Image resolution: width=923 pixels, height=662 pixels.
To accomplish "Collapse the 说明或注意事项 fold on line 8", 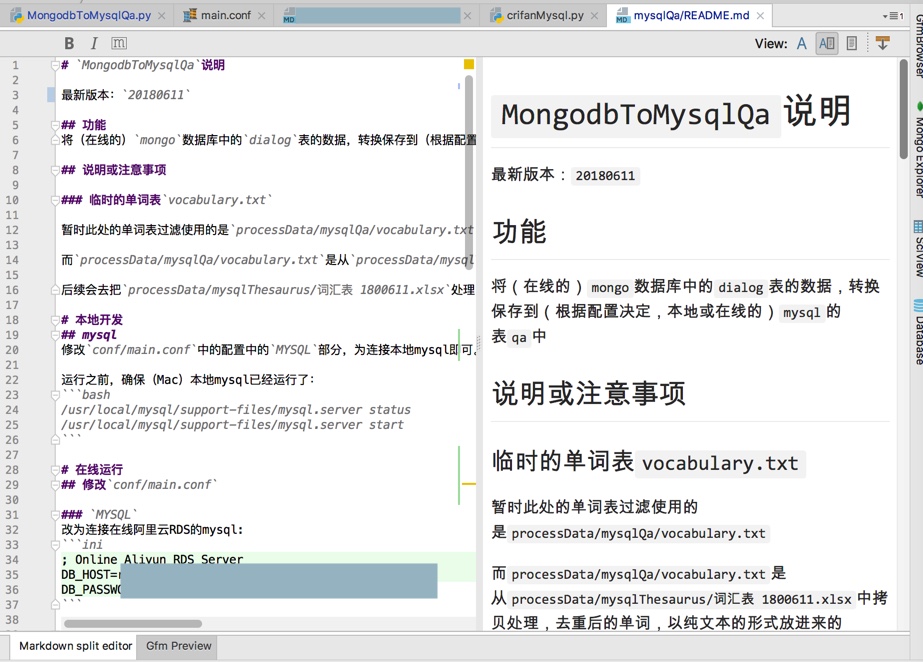I will click(55, 170).
